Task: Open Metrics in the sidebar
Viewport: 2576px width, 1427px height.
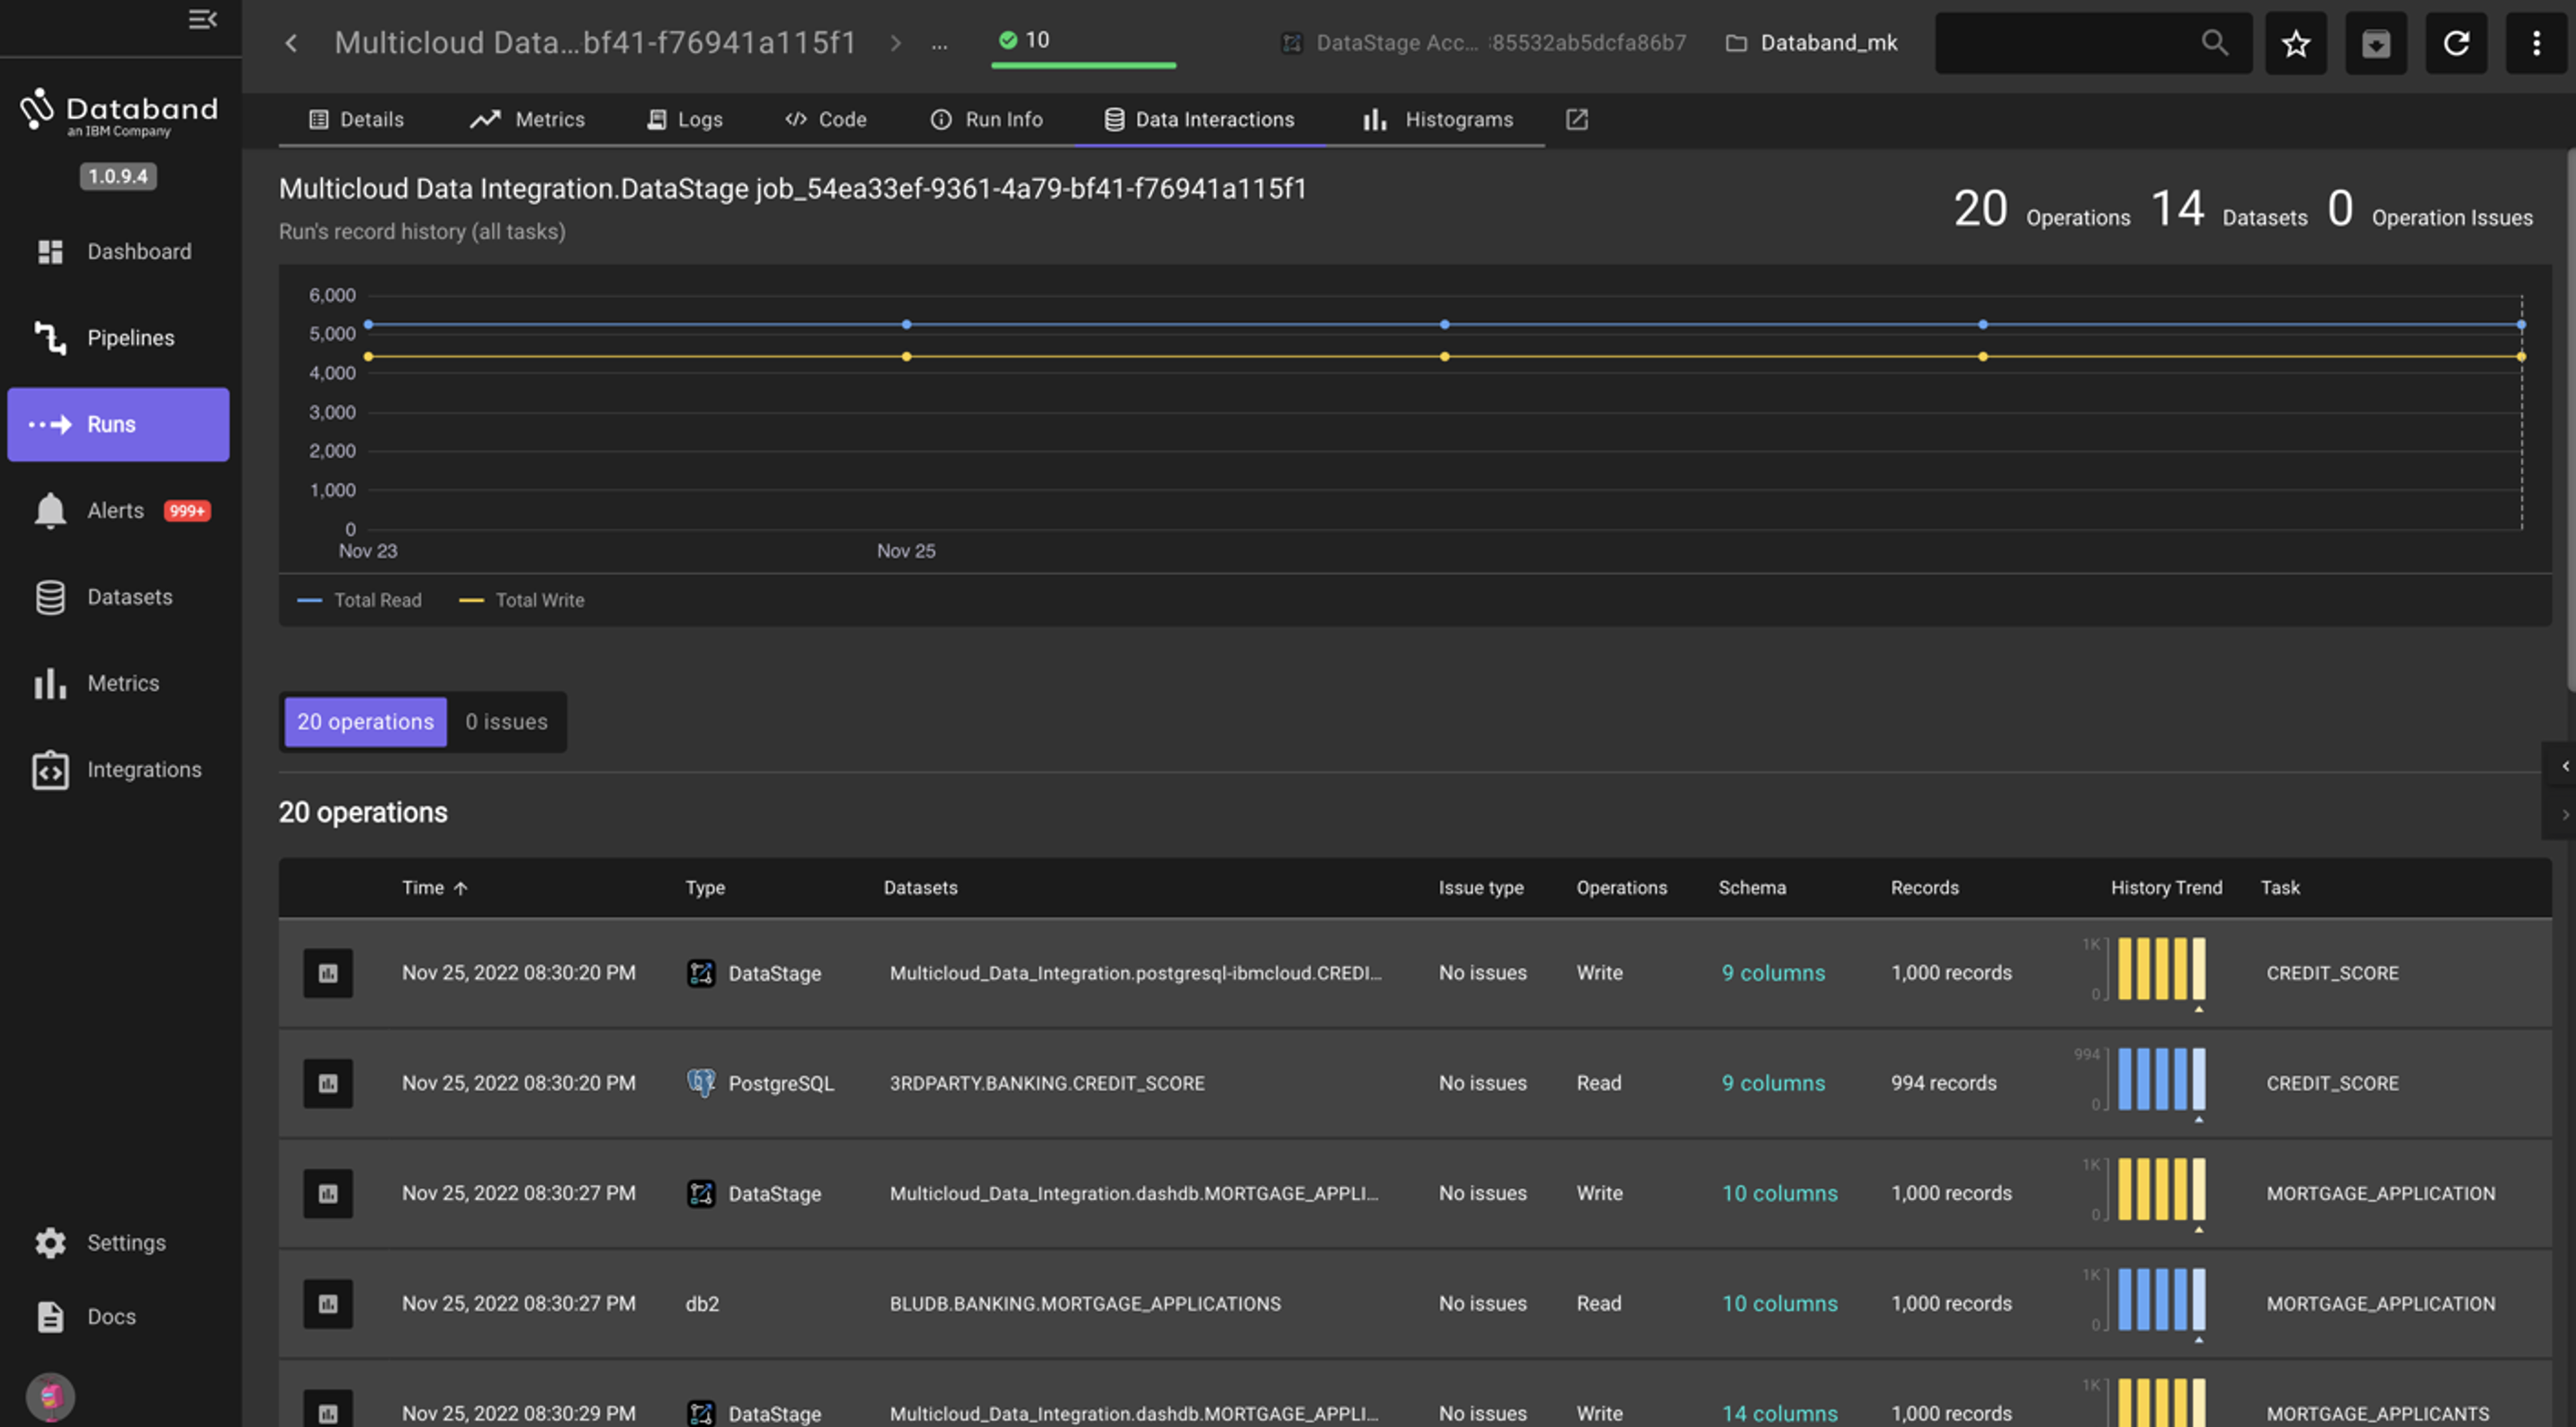Action: pos(118,684)
